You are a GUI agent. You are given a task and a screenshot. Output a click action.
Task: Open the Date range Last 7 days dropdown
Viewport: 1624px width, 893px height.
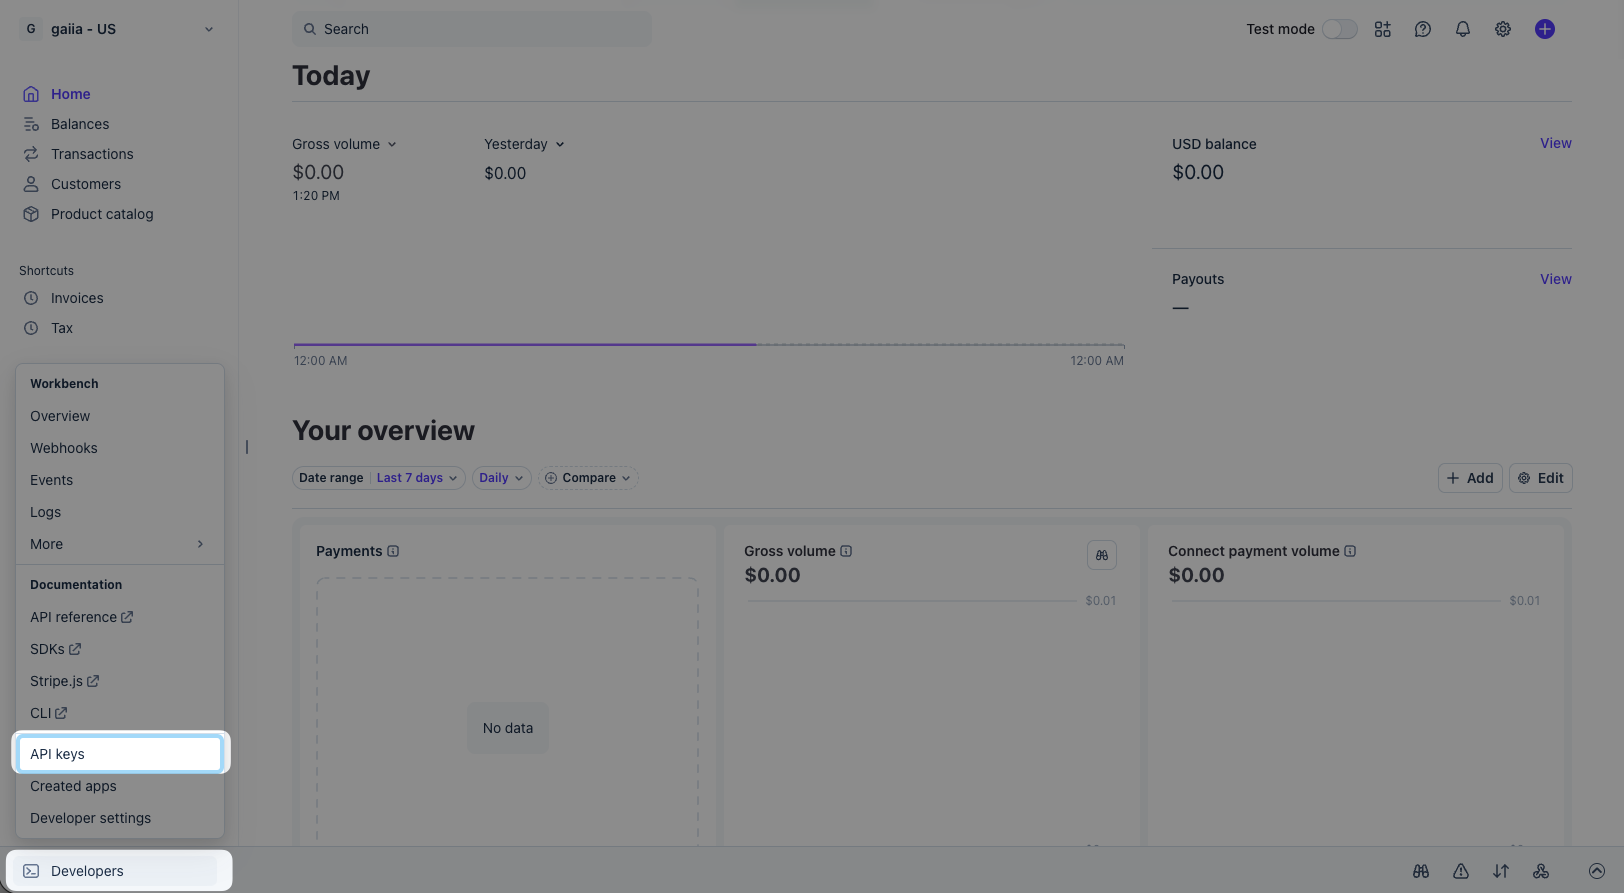click(379, 478)
